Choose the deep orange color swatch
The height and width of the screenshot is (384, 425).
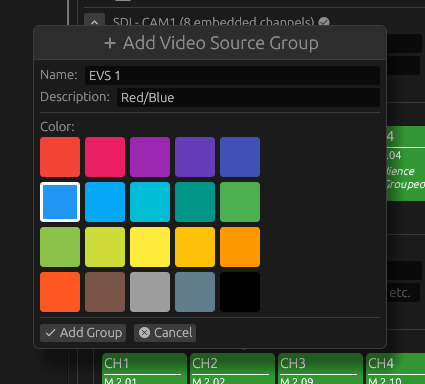[60, 292]
